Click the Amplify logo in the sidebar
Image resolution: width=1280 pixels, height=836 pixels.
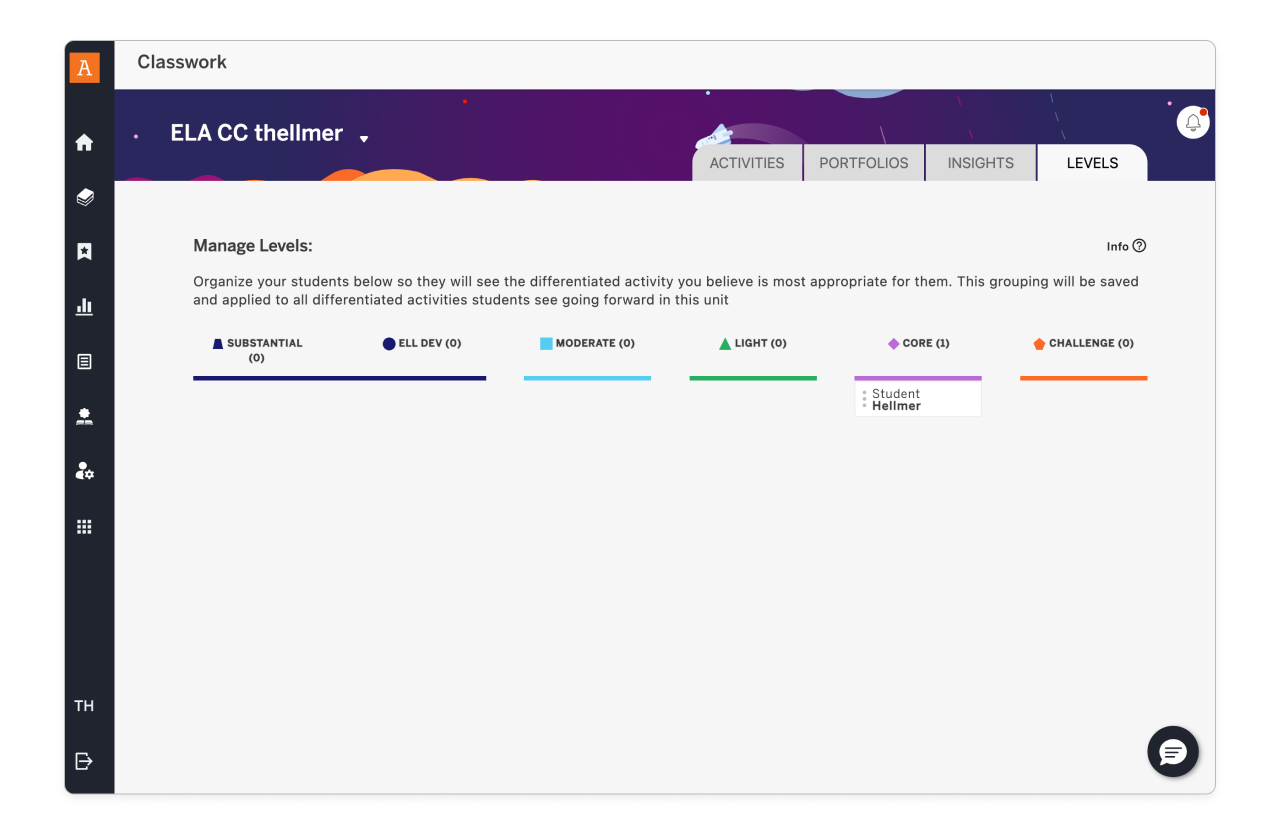click(x=85, y=68)
